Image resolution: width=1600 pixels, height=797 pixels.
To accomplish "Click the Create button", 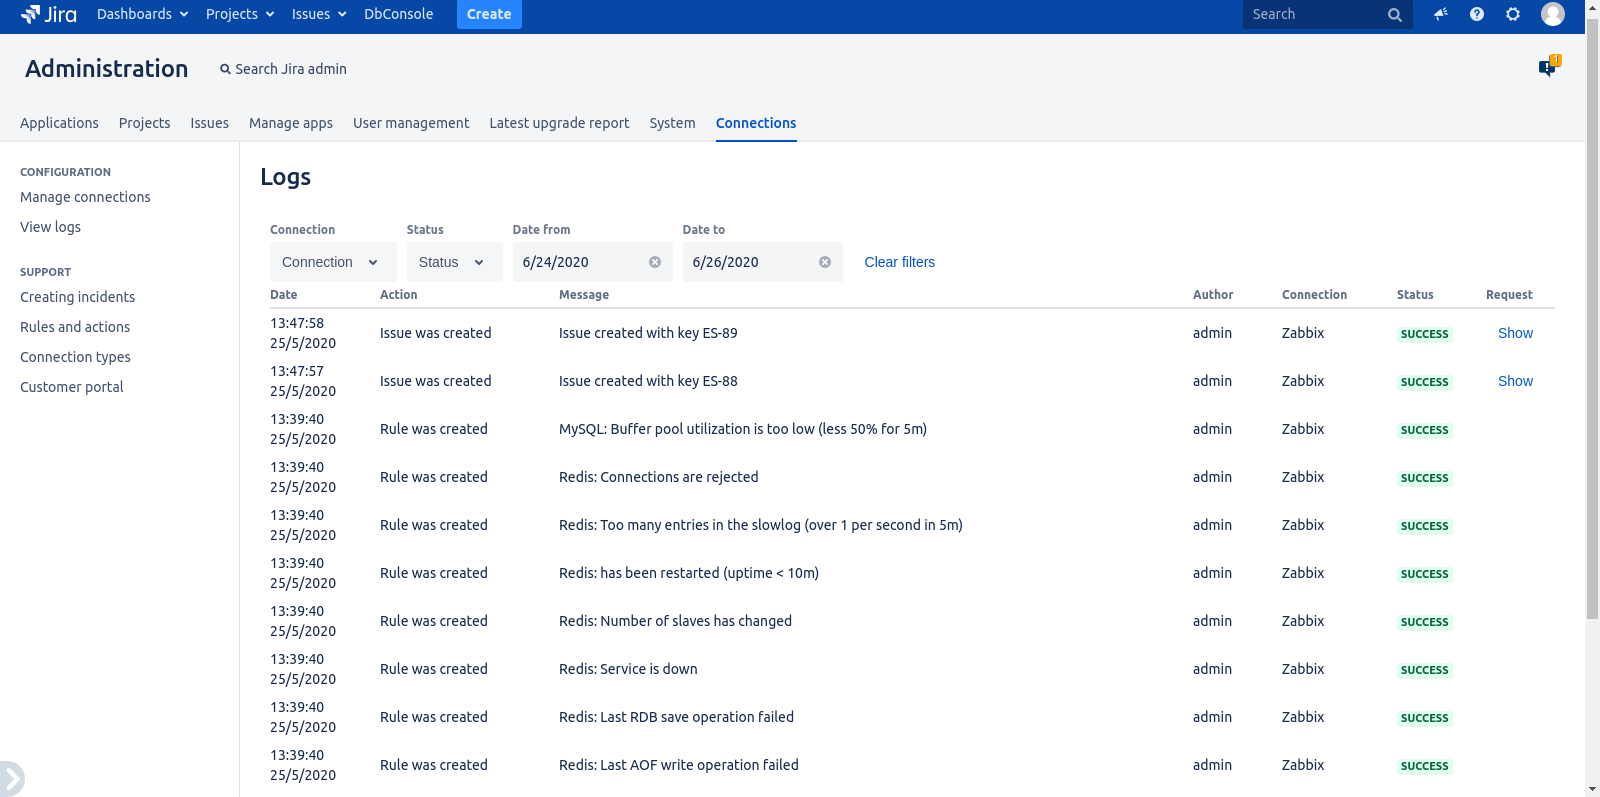I will [489, 14].
